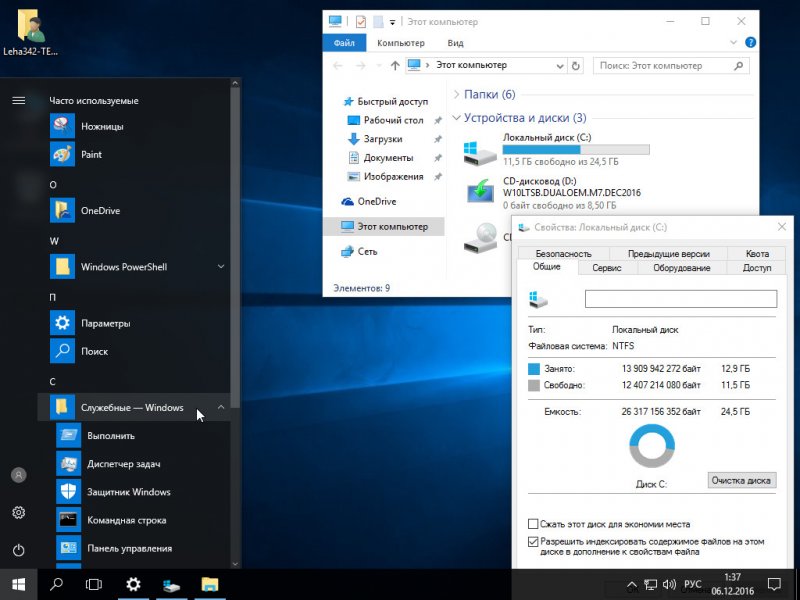Open the Snipping Tool (Ножницы) icon
This screenshot has width=800, height=600.
[x=62, y=126]
